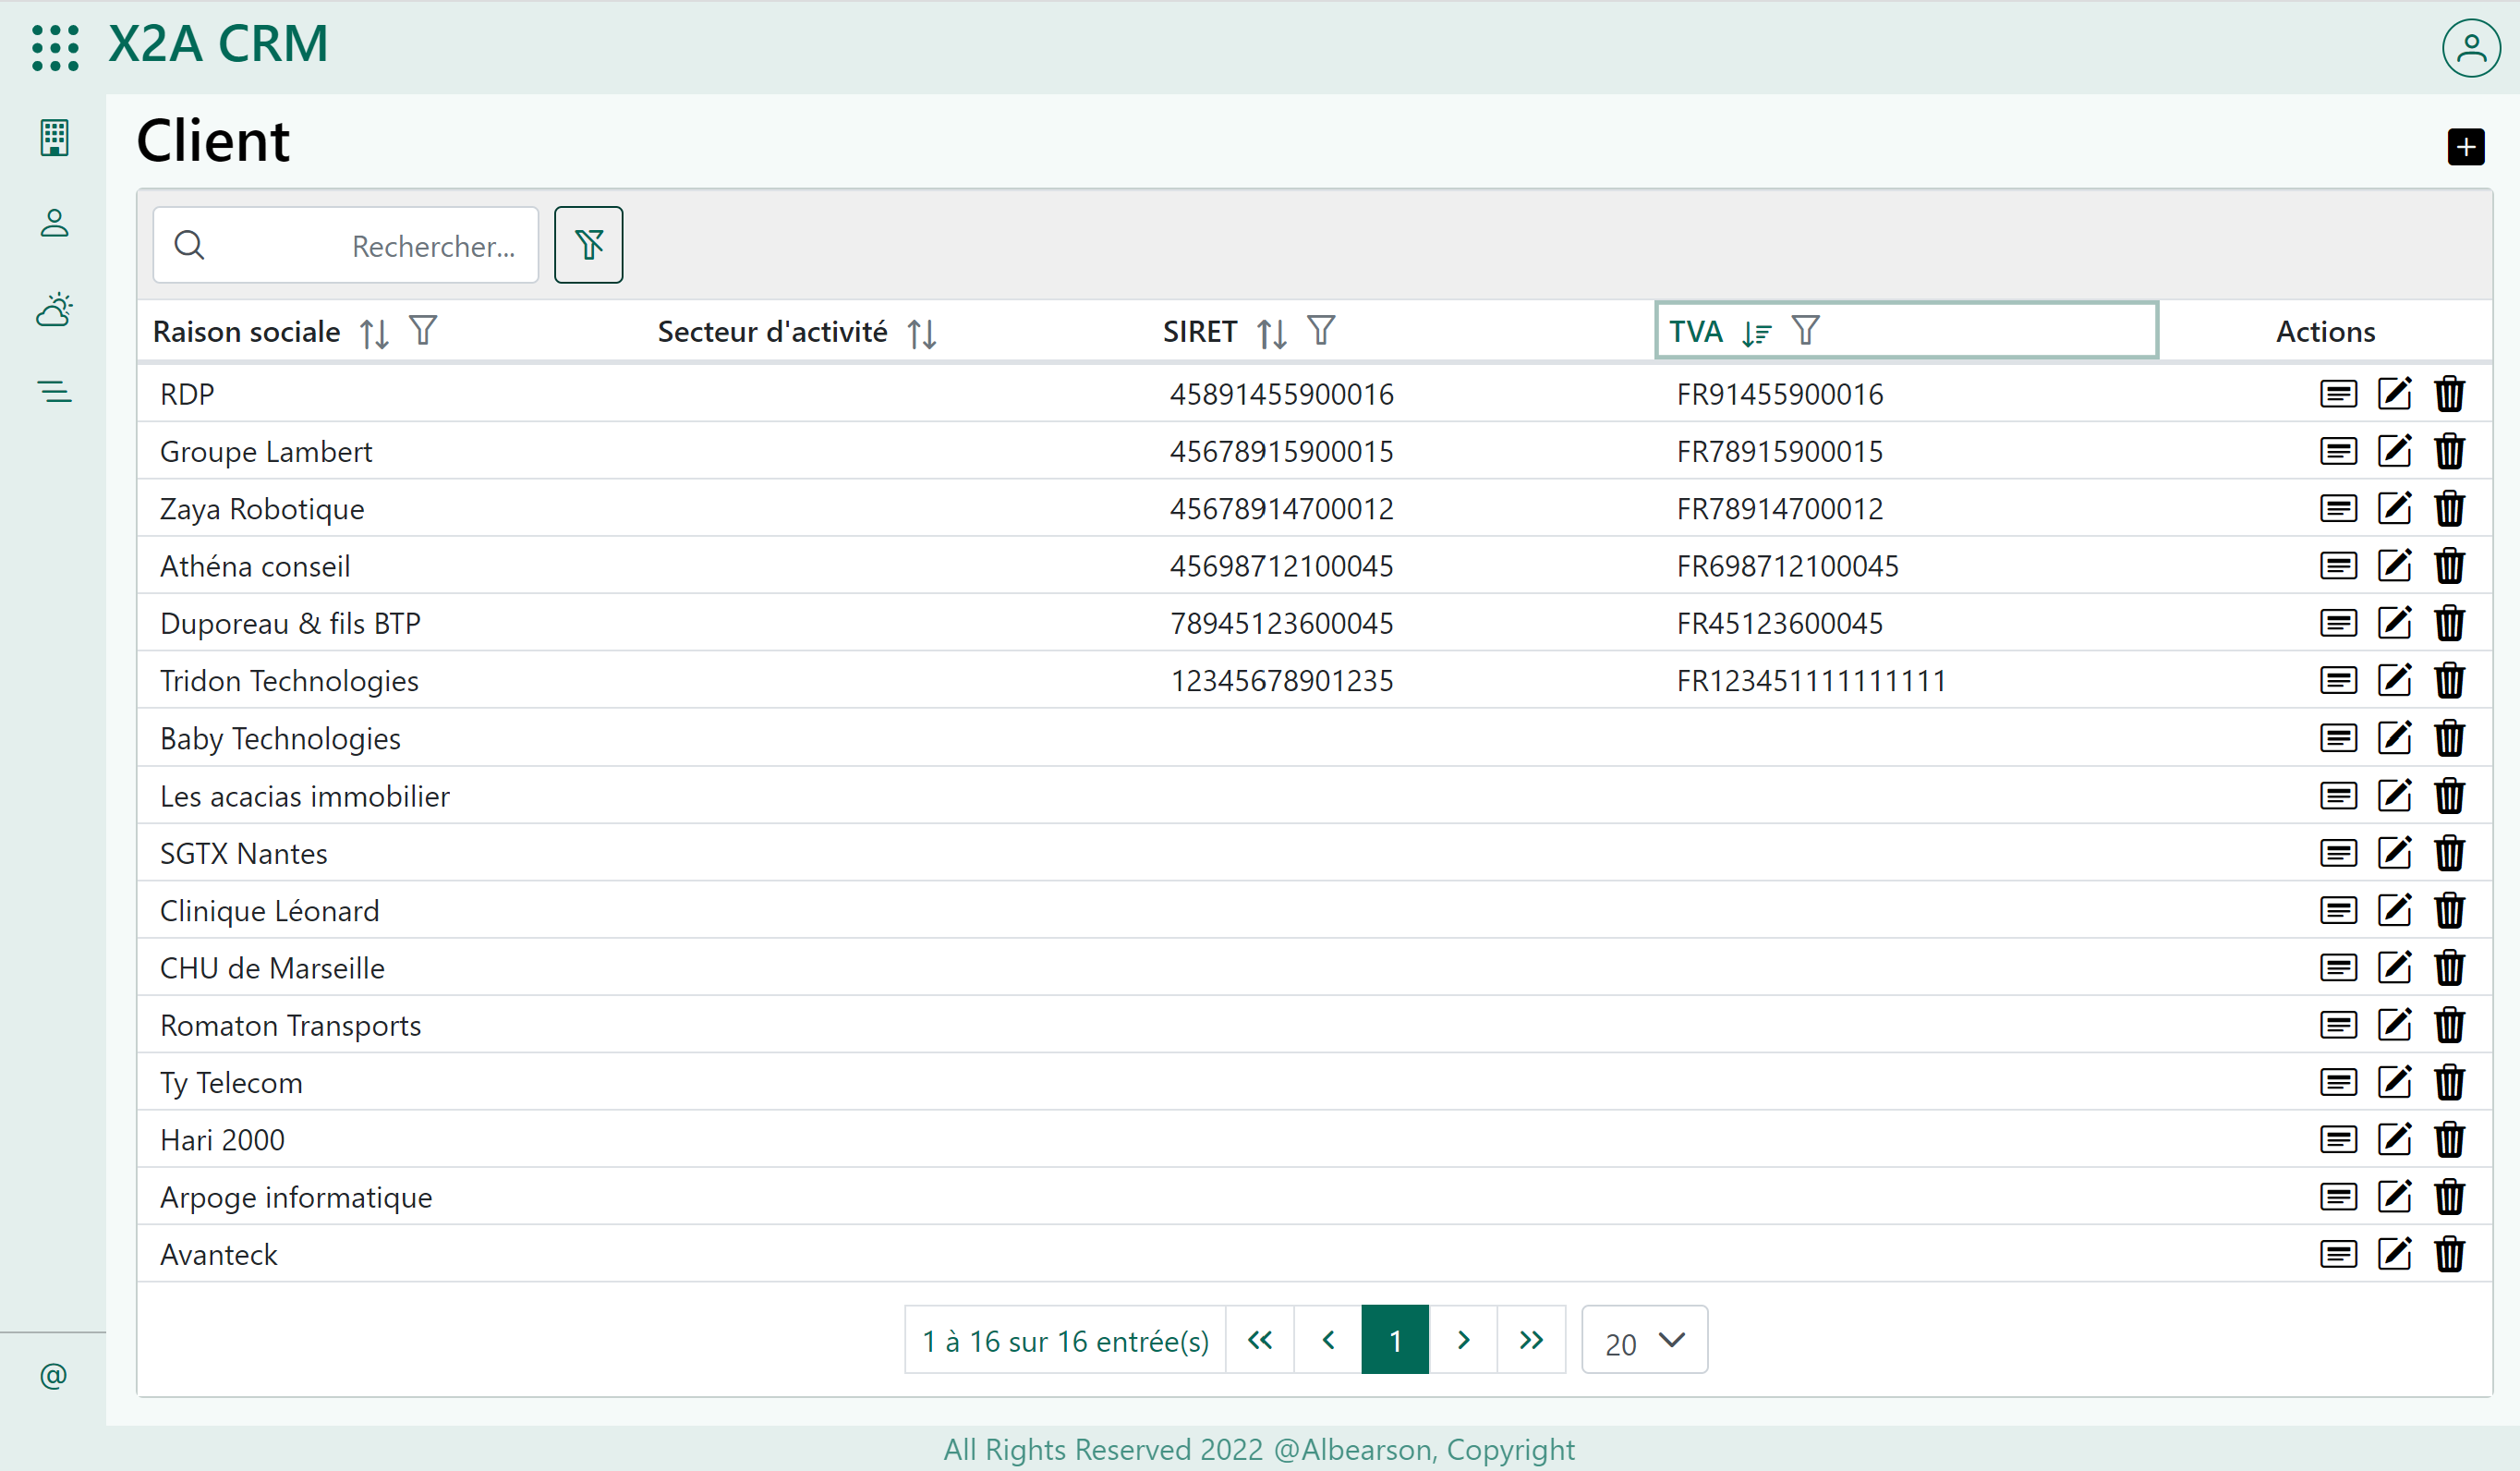
Task: Open the rows-per-page dropdown showing 20
Action: tap(1644, 1341)
